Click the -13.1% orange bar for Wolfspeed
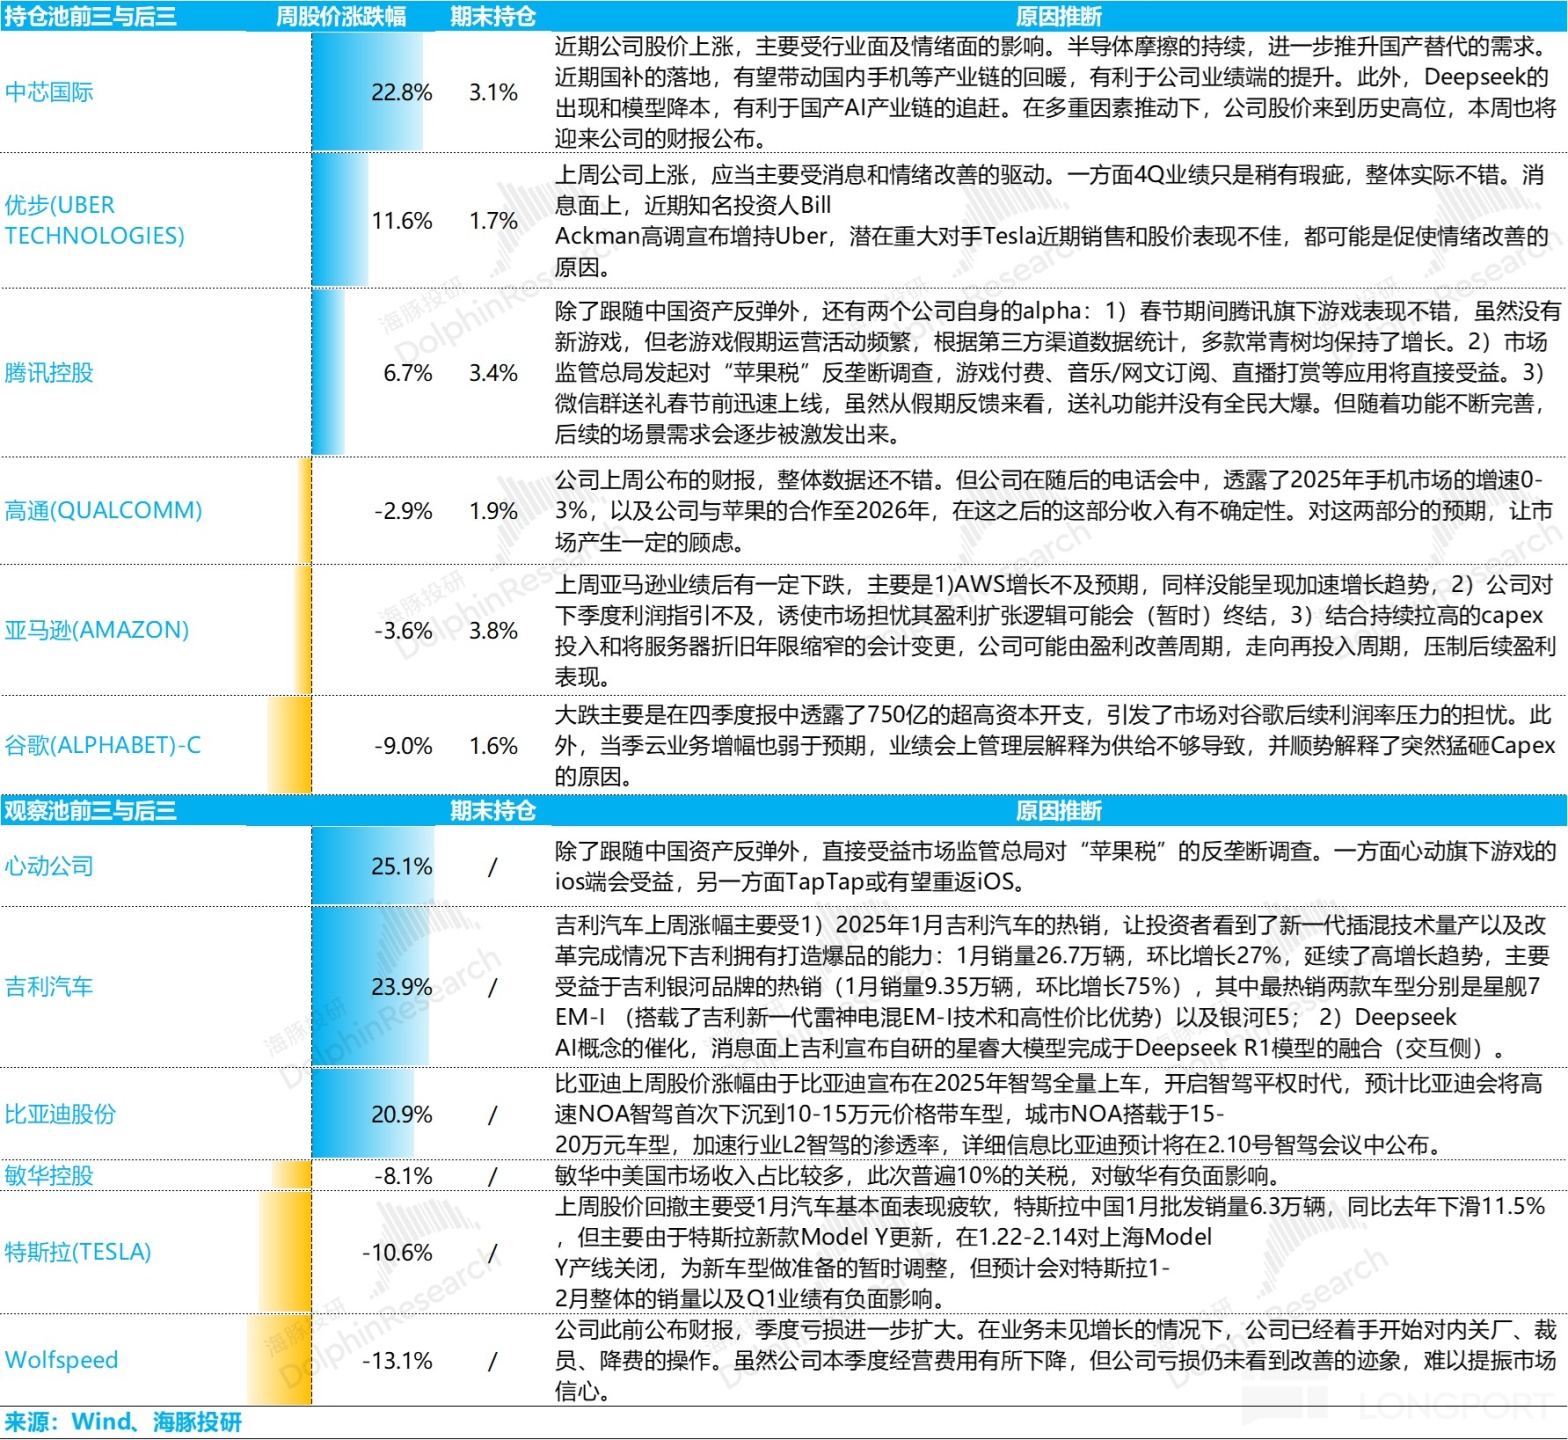This screenshot has height=1440, width=1568. coord(279,1360)
